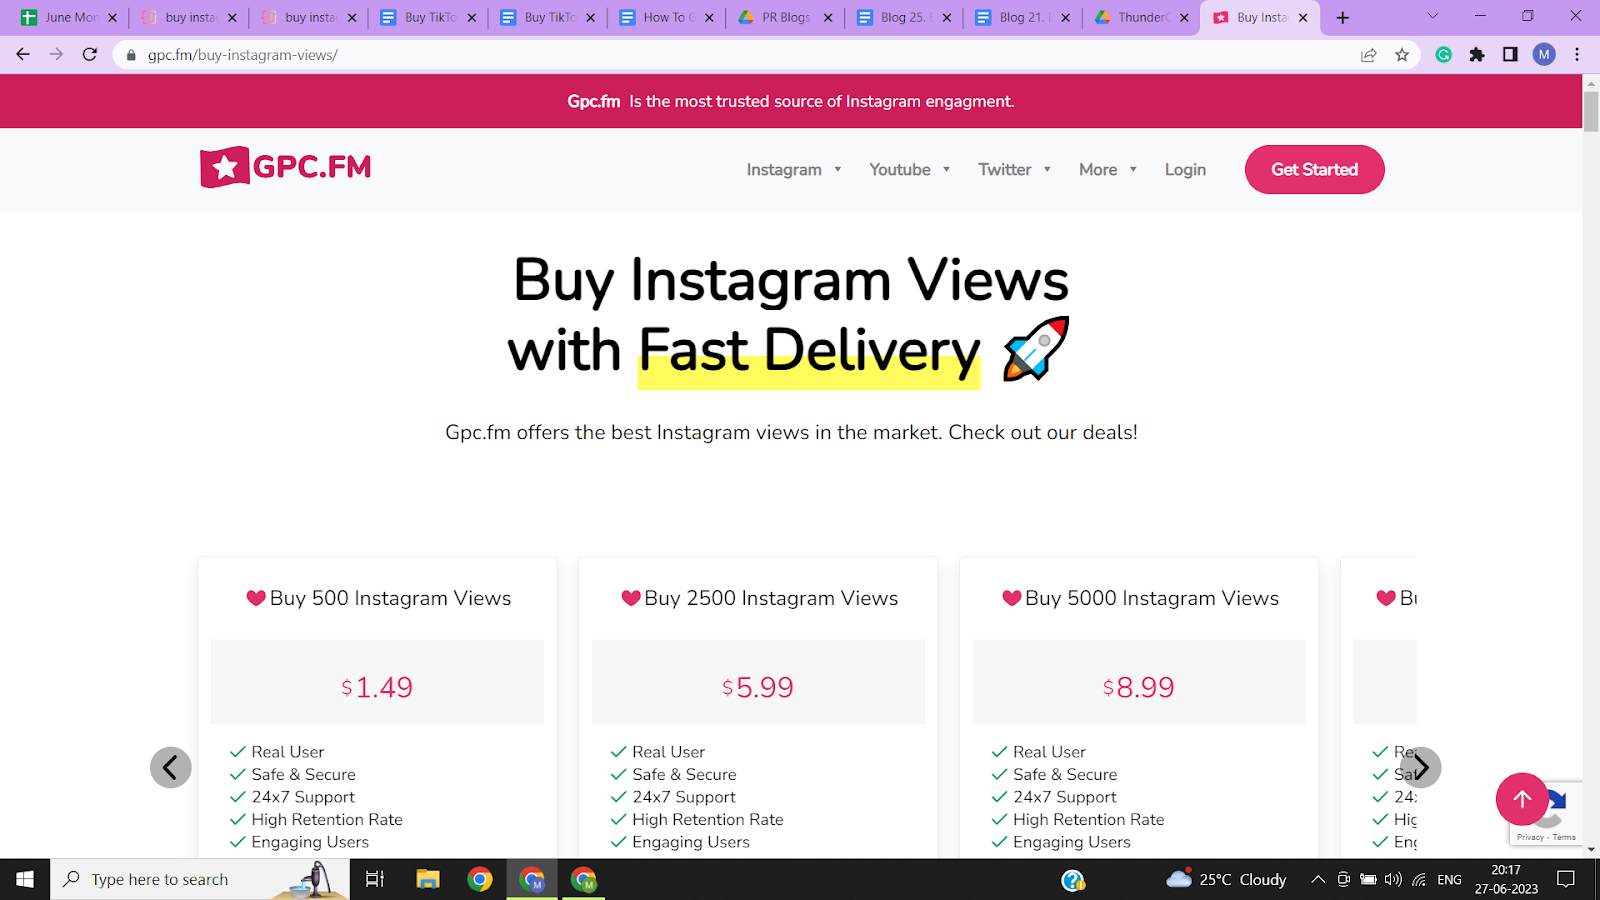
Task: Click the red scroll-to-top arrow button
Action: tap(1522, 799)
